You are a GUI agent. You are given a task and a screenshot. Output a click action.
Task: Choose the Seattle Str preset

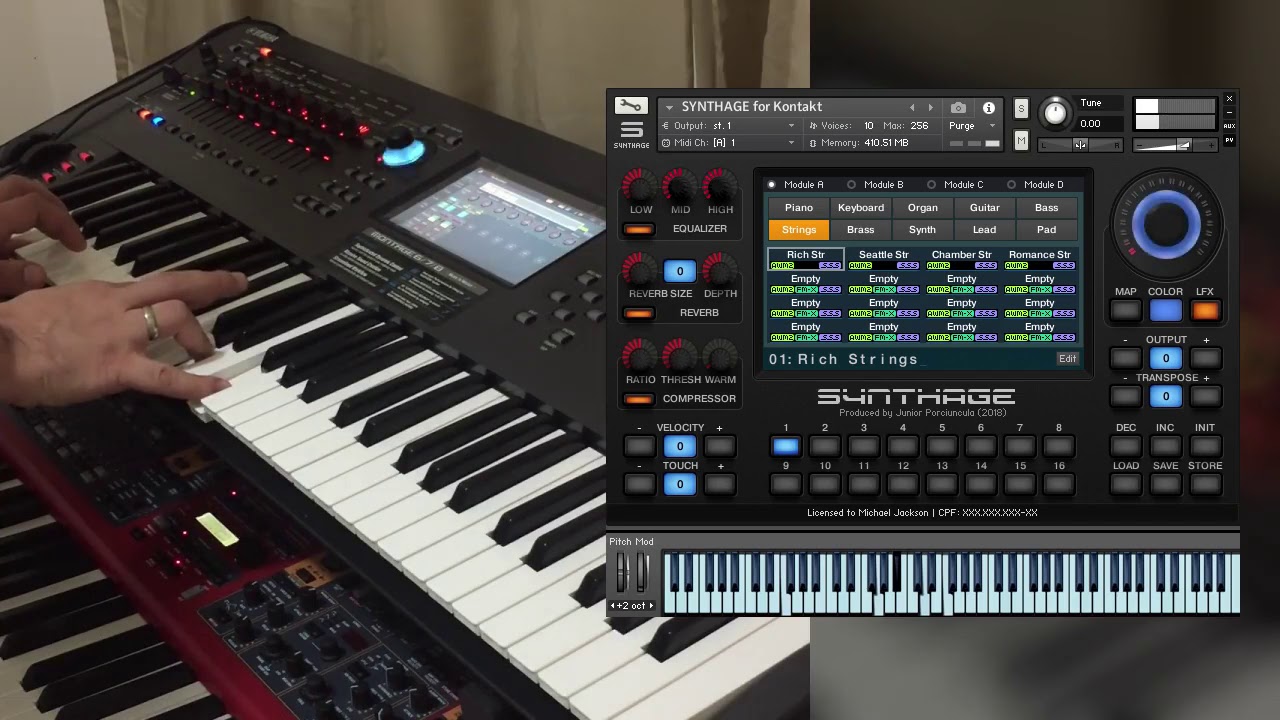pyautogui.click(x=884, y=259)
